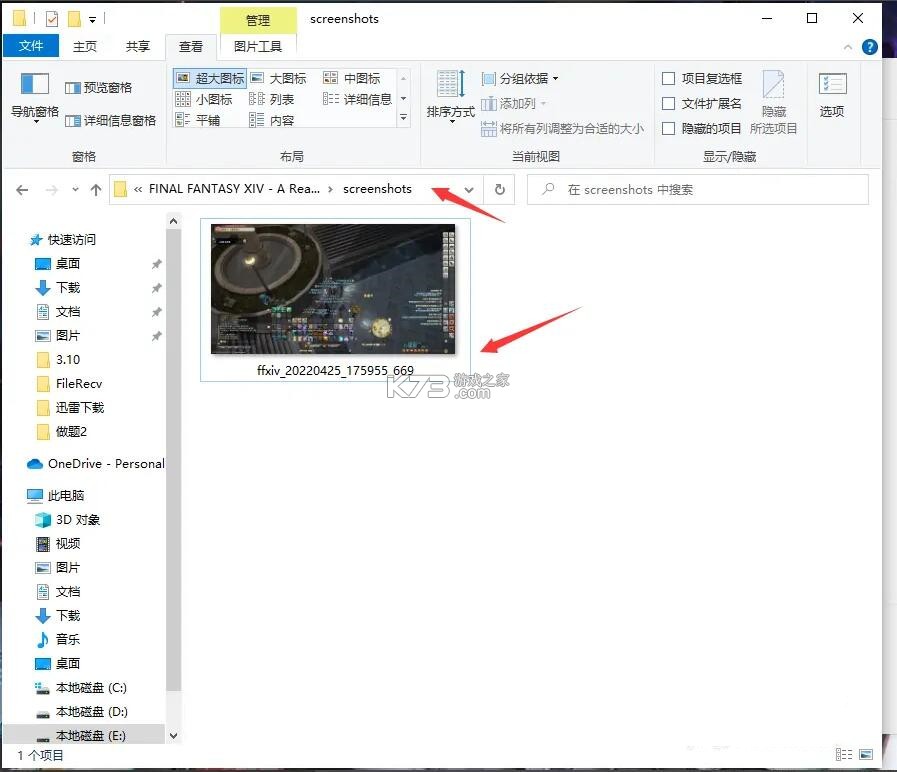Toggle the Preview pane (预览窗格)
The height and width of the screenshot is (772, 897).
pos(98,88)
